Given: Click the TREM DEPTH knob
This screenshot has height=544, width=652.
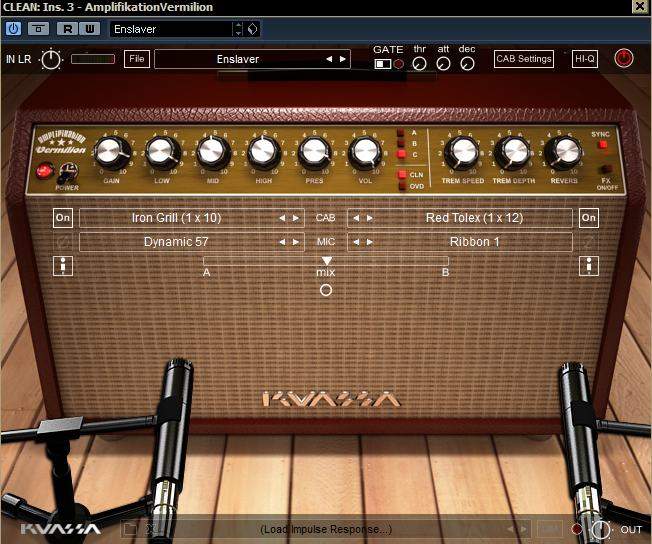Looking at the screenshot, I should 513,152.
